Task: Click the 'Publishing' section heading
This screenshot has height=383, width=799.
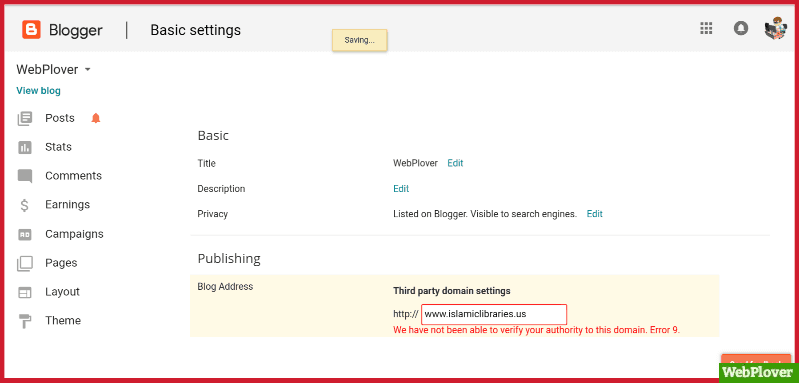Action: point(229,259)
